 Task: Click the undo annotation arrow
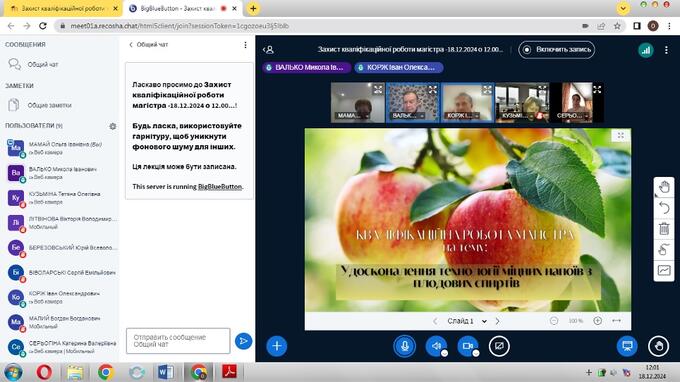coord(664,208)
